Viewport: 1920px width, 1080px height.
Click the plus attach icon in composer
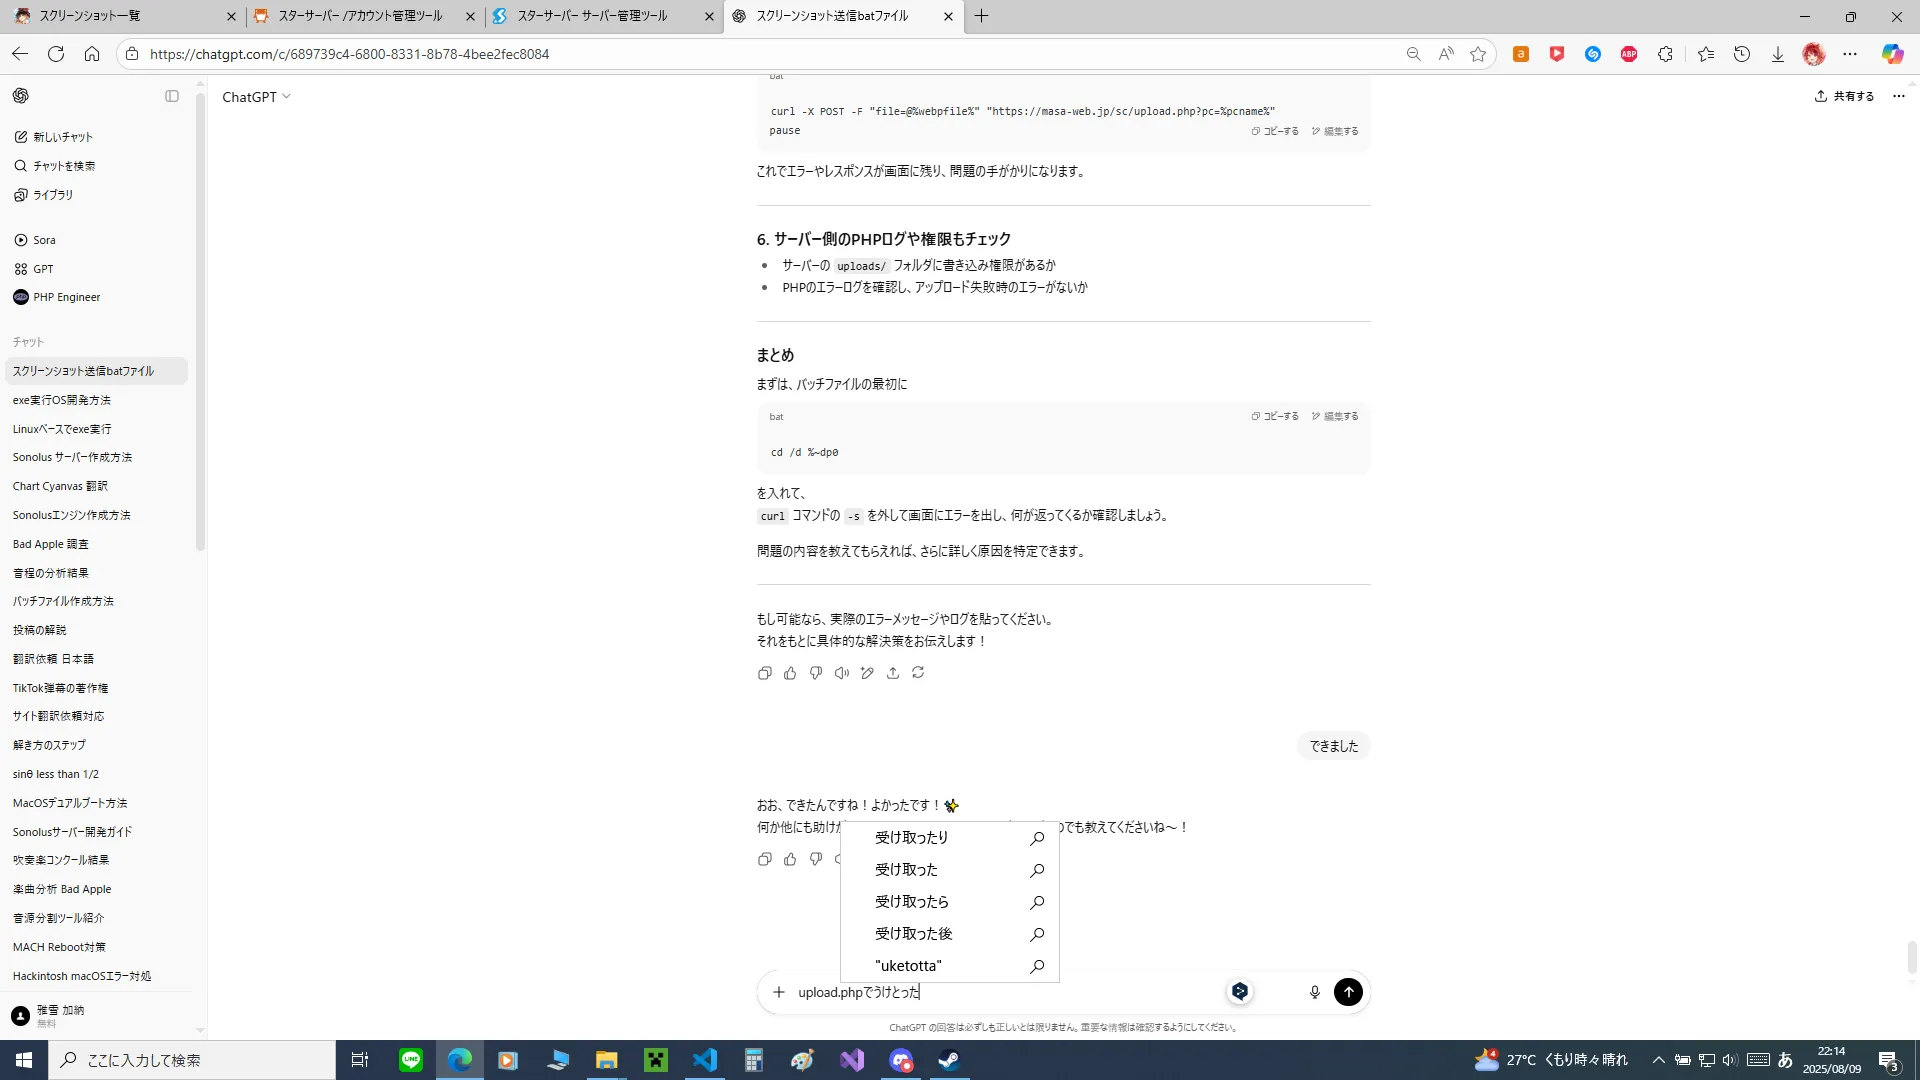[x=779, y=992]
